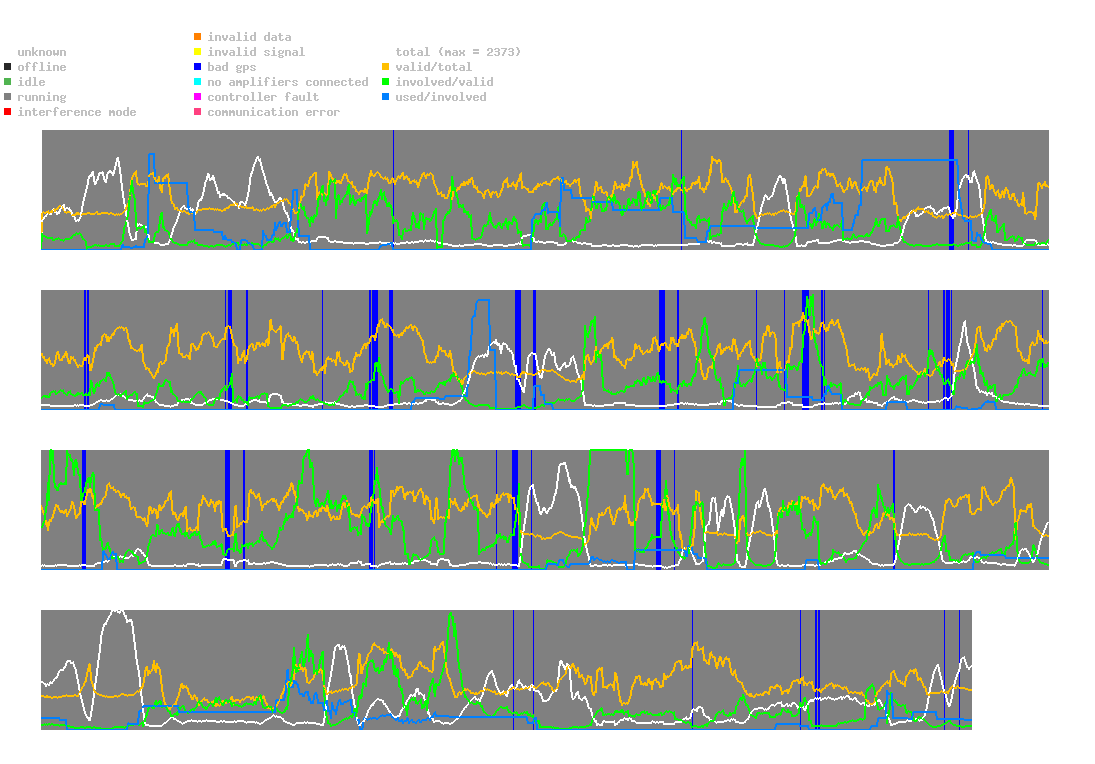
Task: Select the 'used/involved' legend label
Action: pyautogui.click(x=441, y=97)
